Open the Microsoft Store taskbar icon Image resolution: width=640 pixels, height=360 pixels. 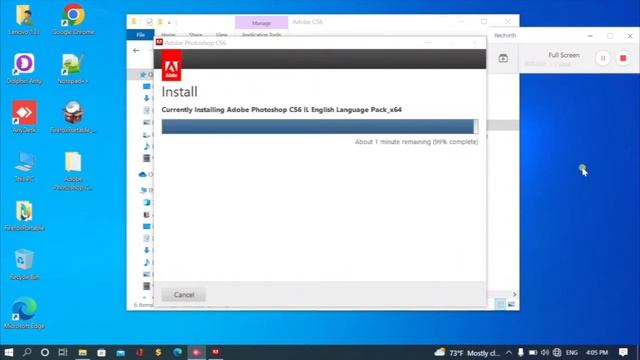pos(101,352)
